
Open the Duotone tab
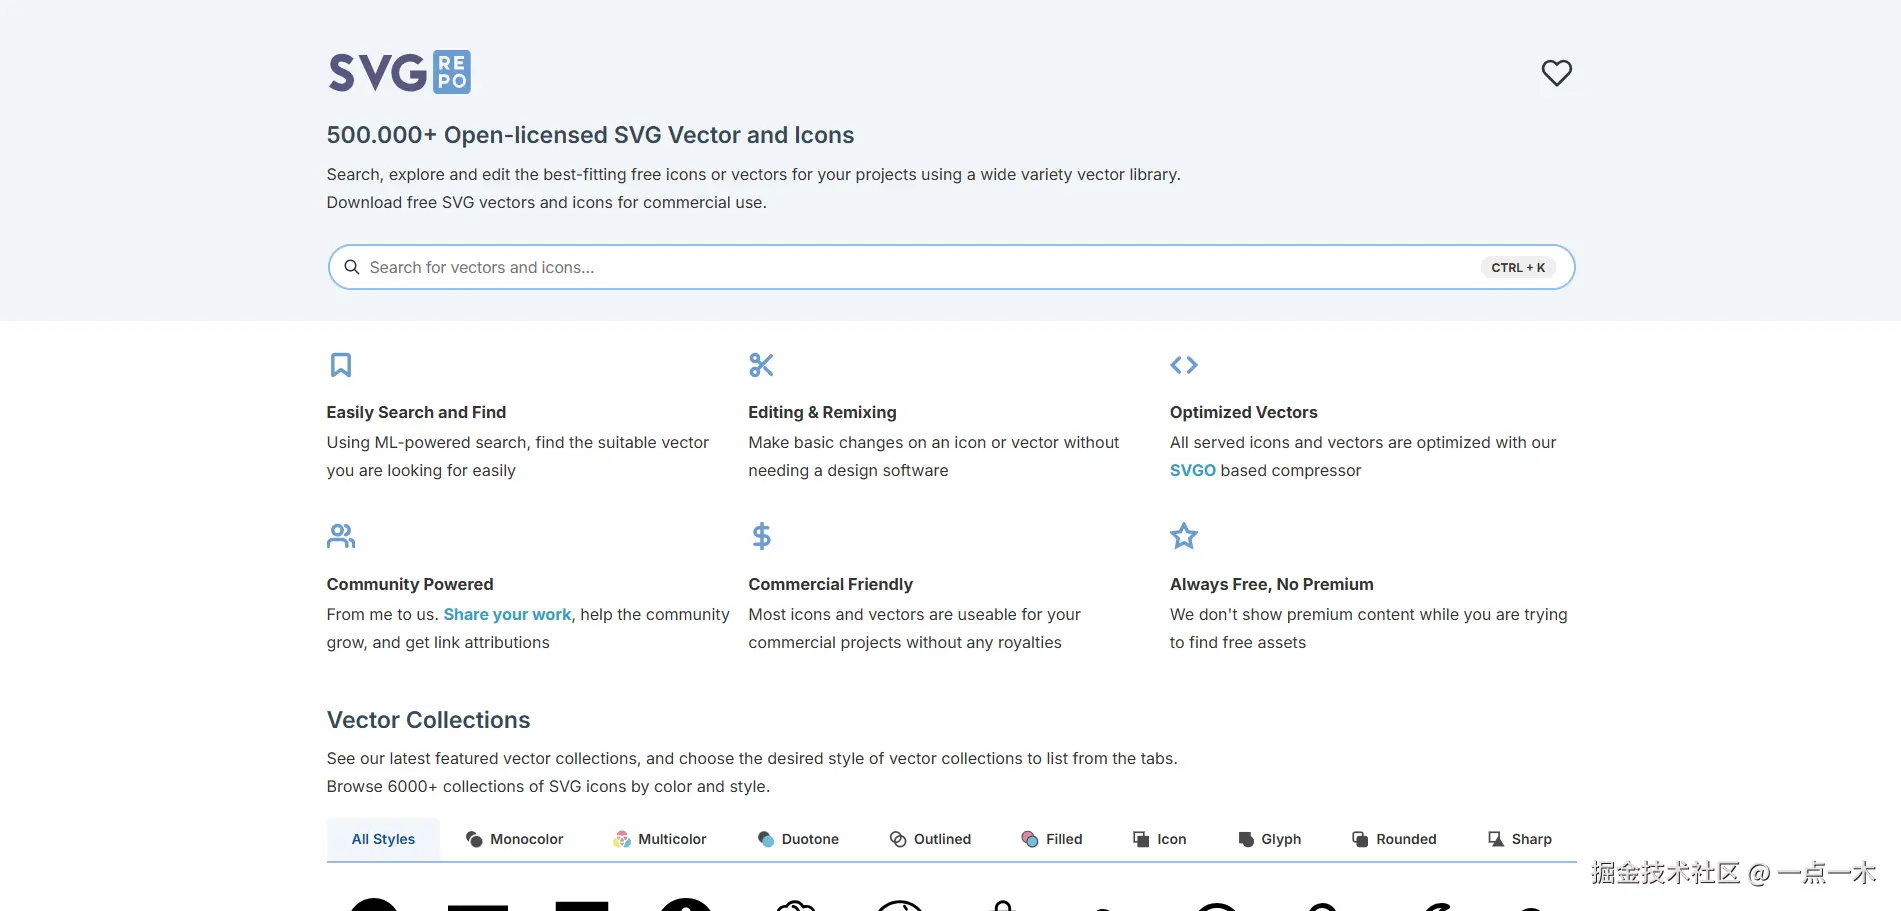(x=798, y=839)
